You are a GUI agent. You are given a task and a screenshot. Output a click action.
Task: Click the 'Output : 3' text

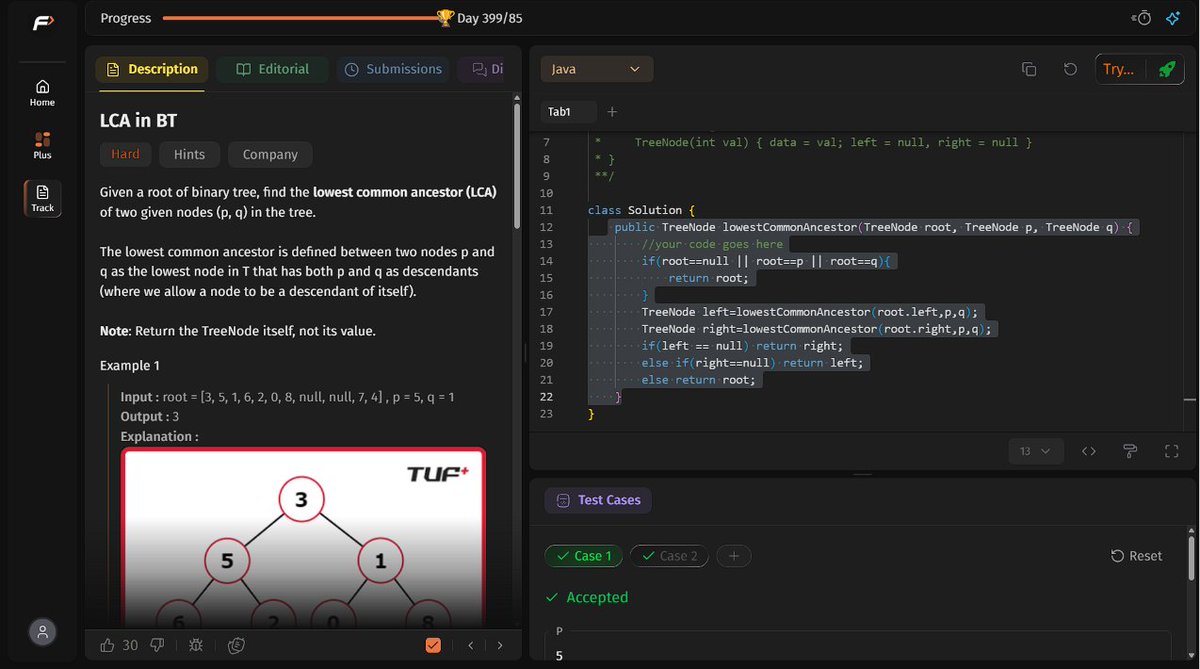pos(149,416)
